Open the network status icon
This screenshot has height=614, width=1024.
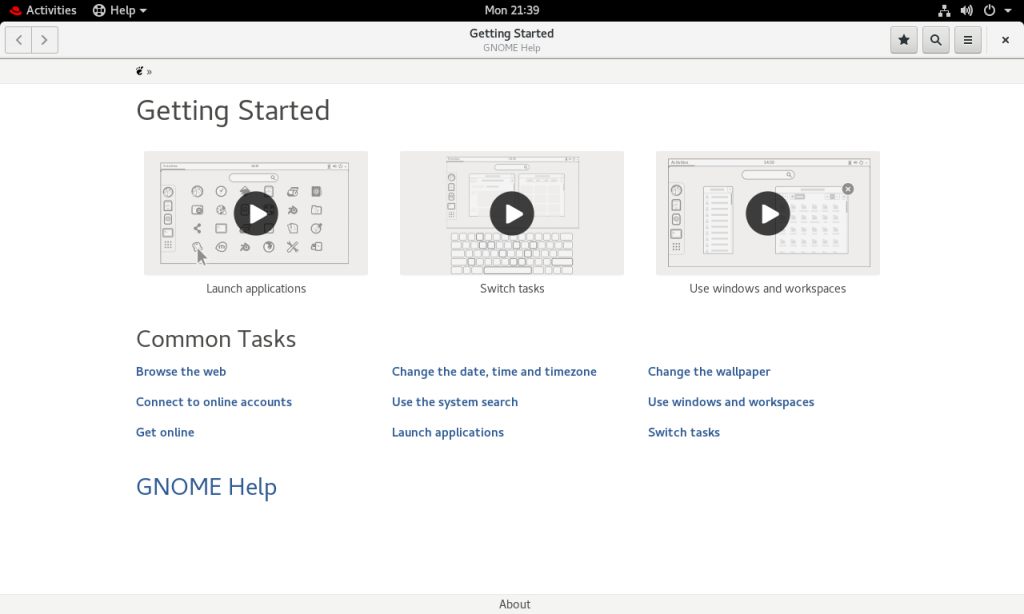click(x=944, y=10)
